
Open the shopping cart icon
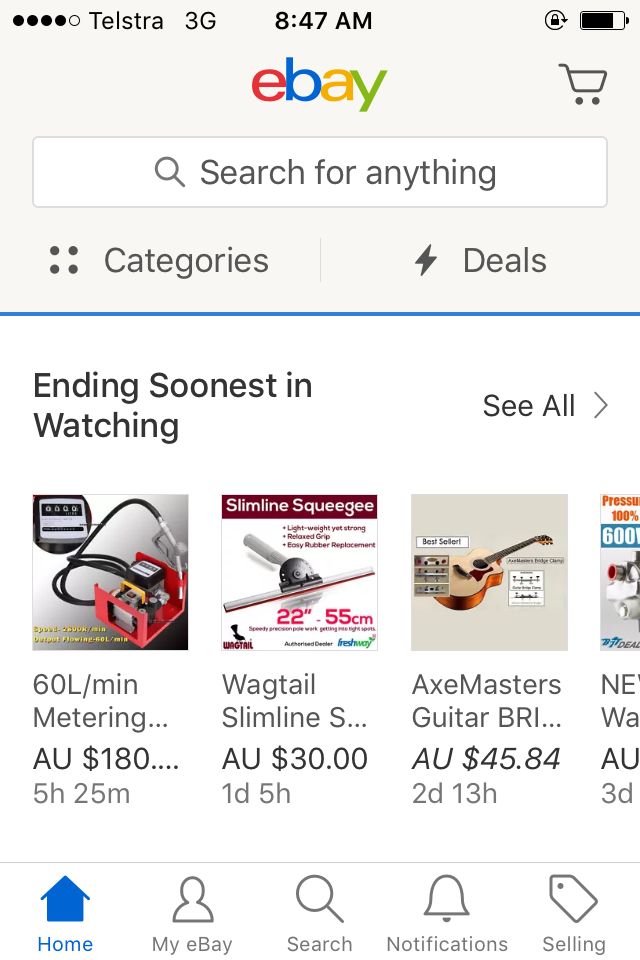pyautogui.click(x=582, y=84)
